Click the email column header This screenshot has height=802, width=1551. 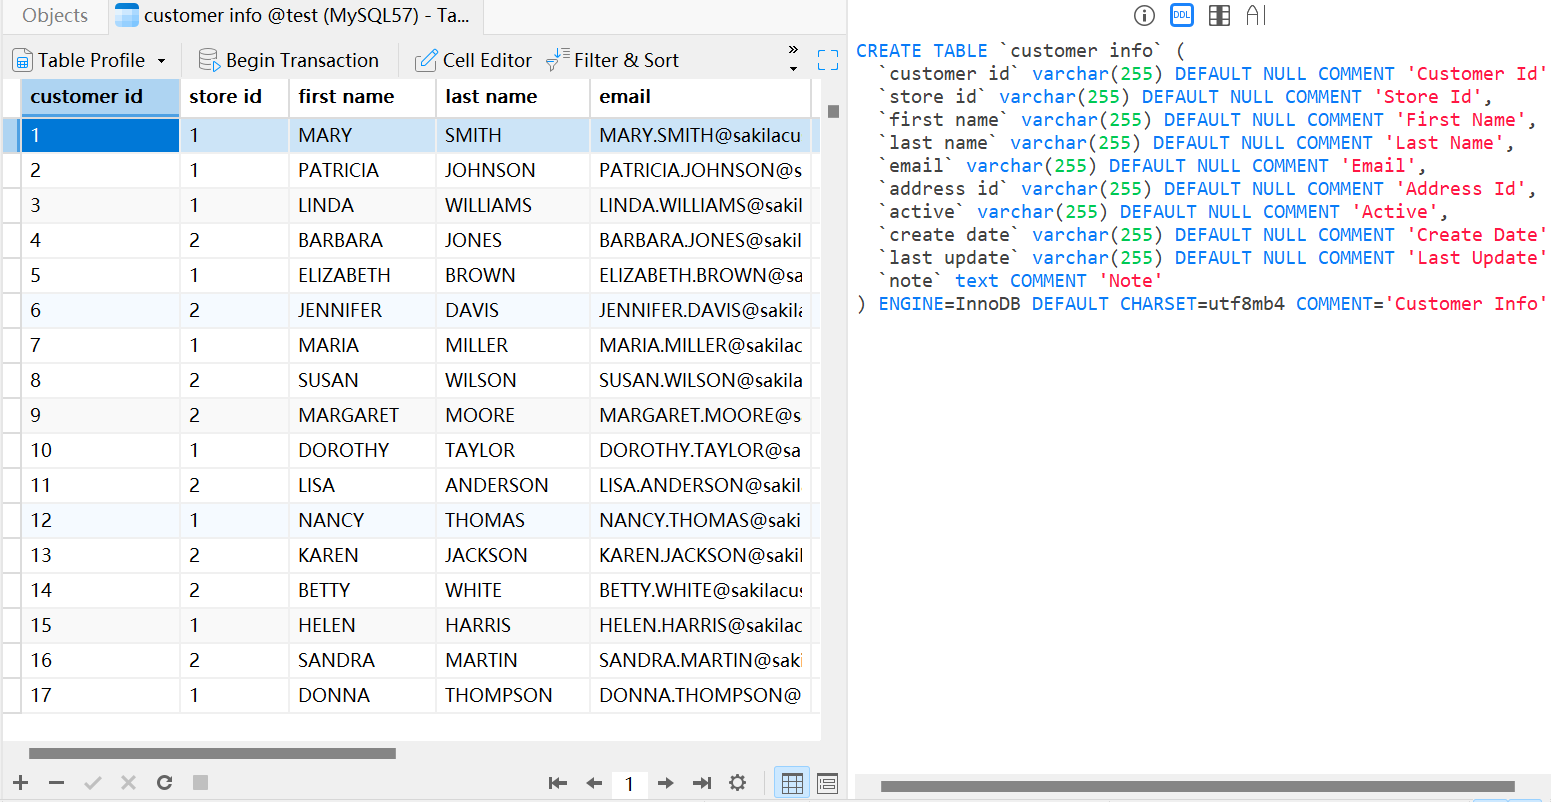700,97
